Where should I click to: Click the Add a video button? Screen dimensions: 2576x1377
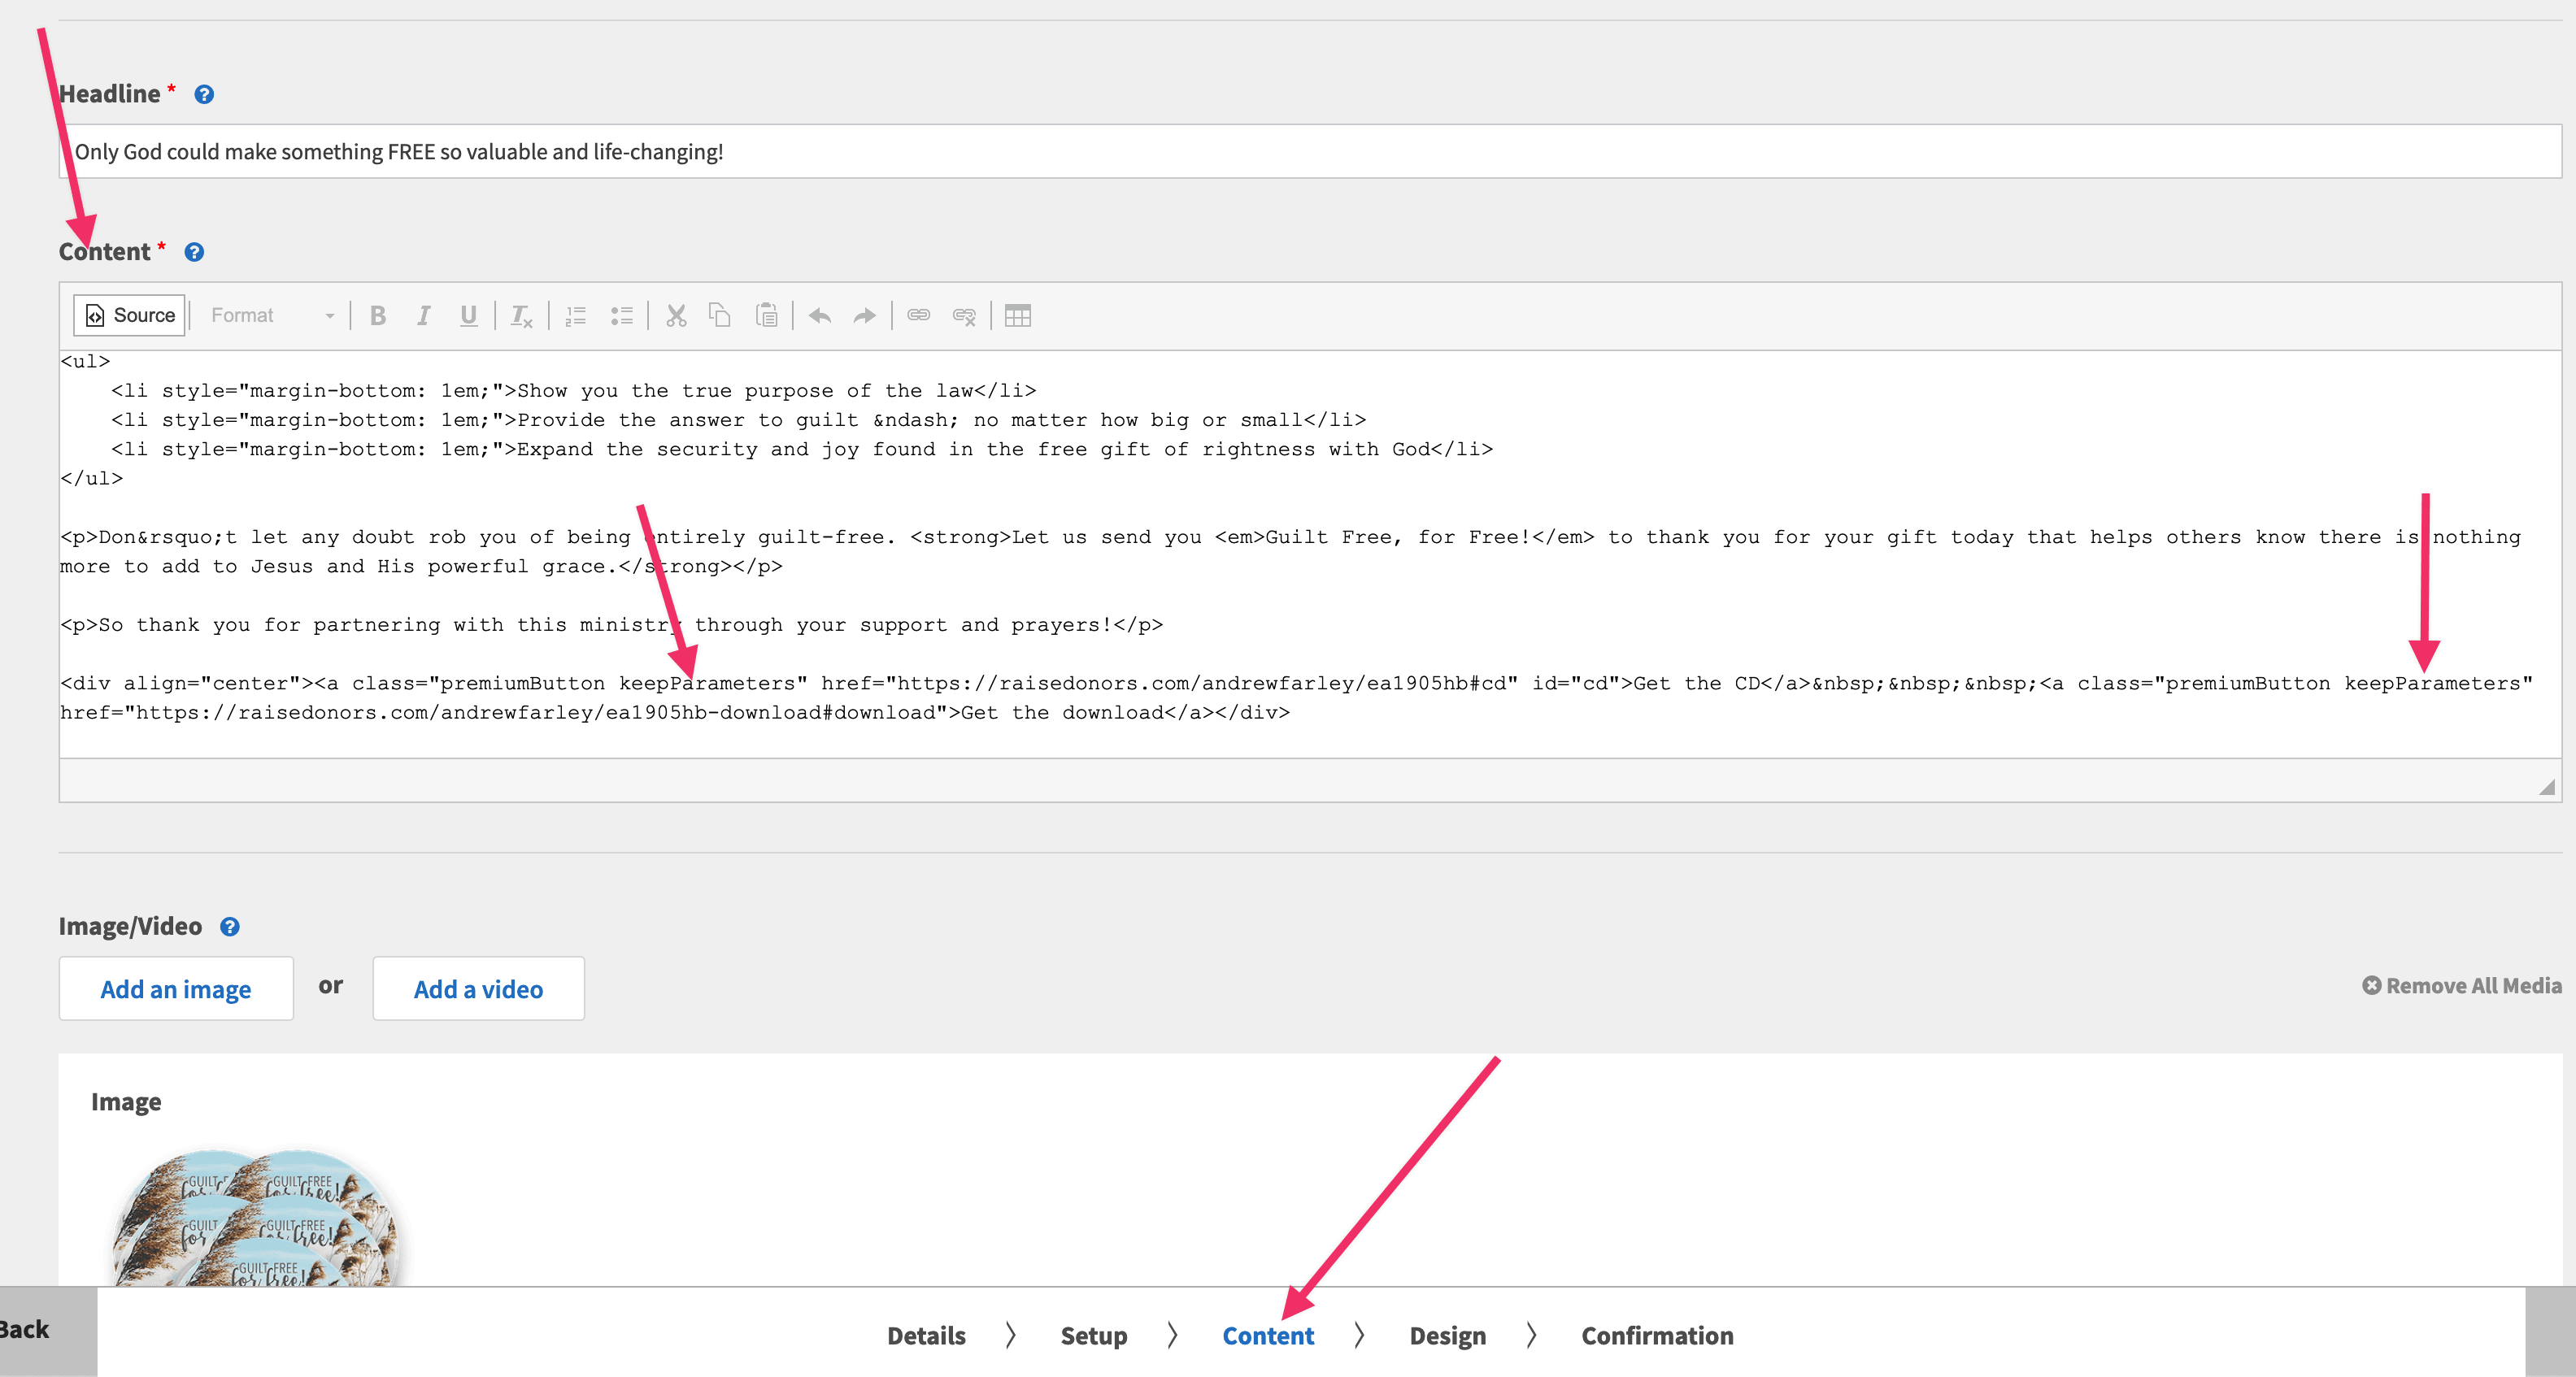tap(478, 988)
